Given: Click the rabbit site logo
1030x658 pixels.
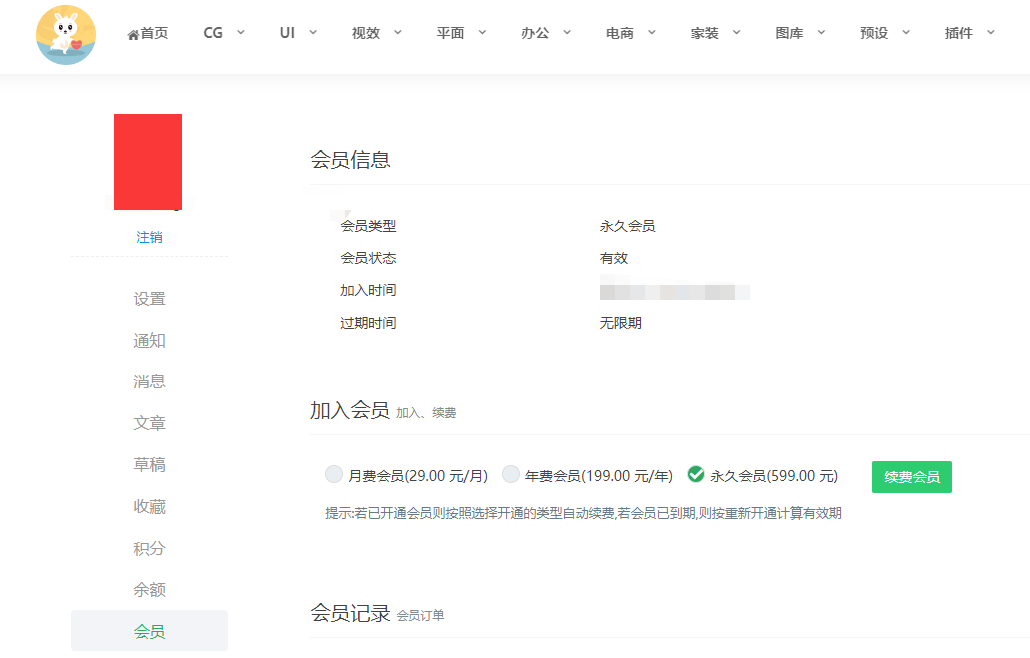Looking at the screenshot, I should tap(66, 35).
